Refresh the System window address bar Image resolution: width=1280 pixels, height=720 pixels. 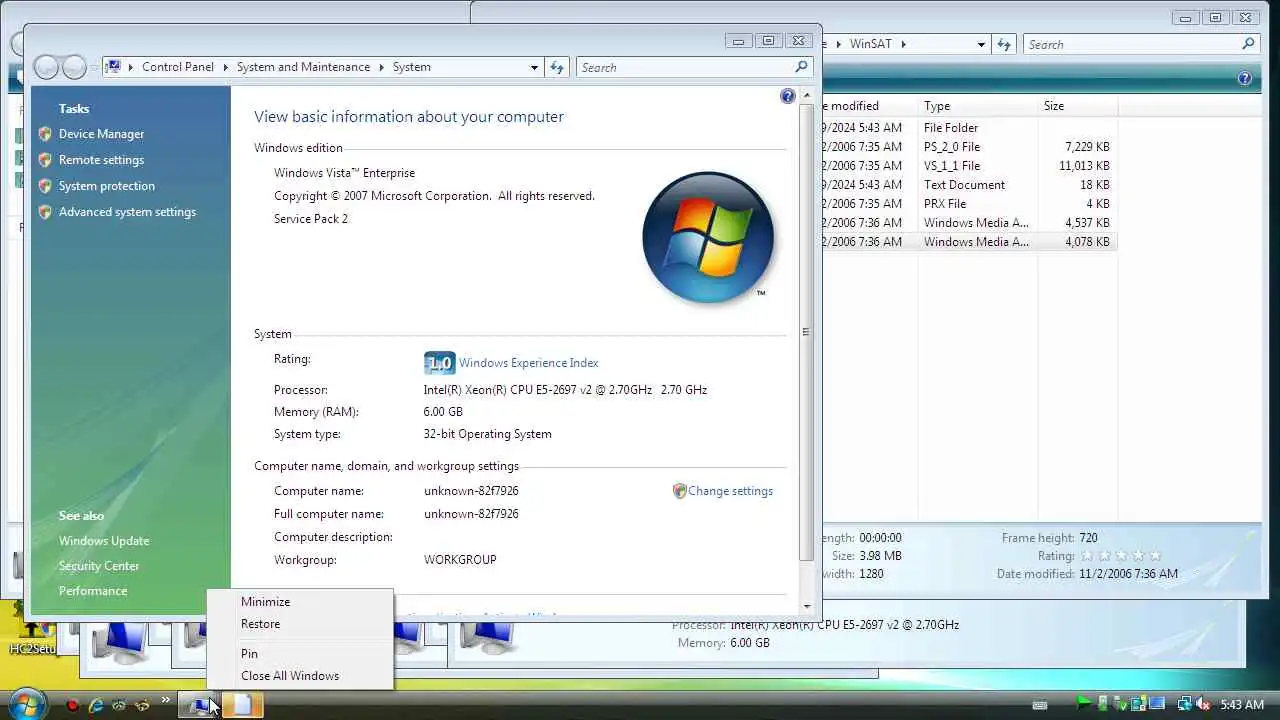tap(557, 67)
